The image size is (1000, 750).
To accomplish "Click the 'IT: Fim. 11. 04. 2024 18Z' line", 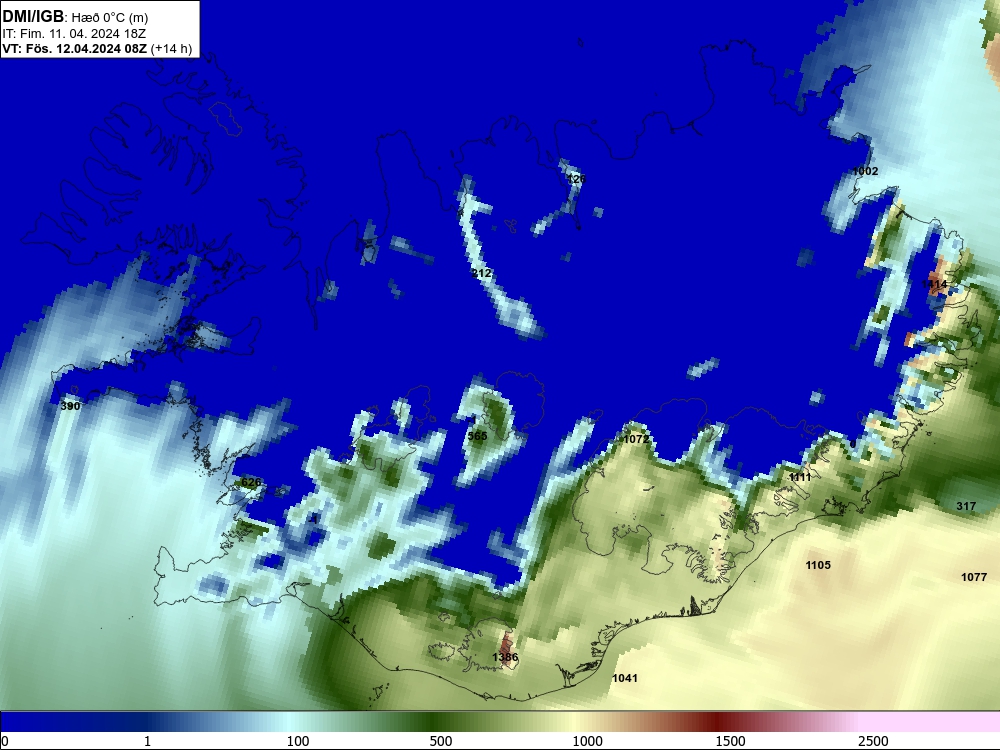I will (74, 34).
